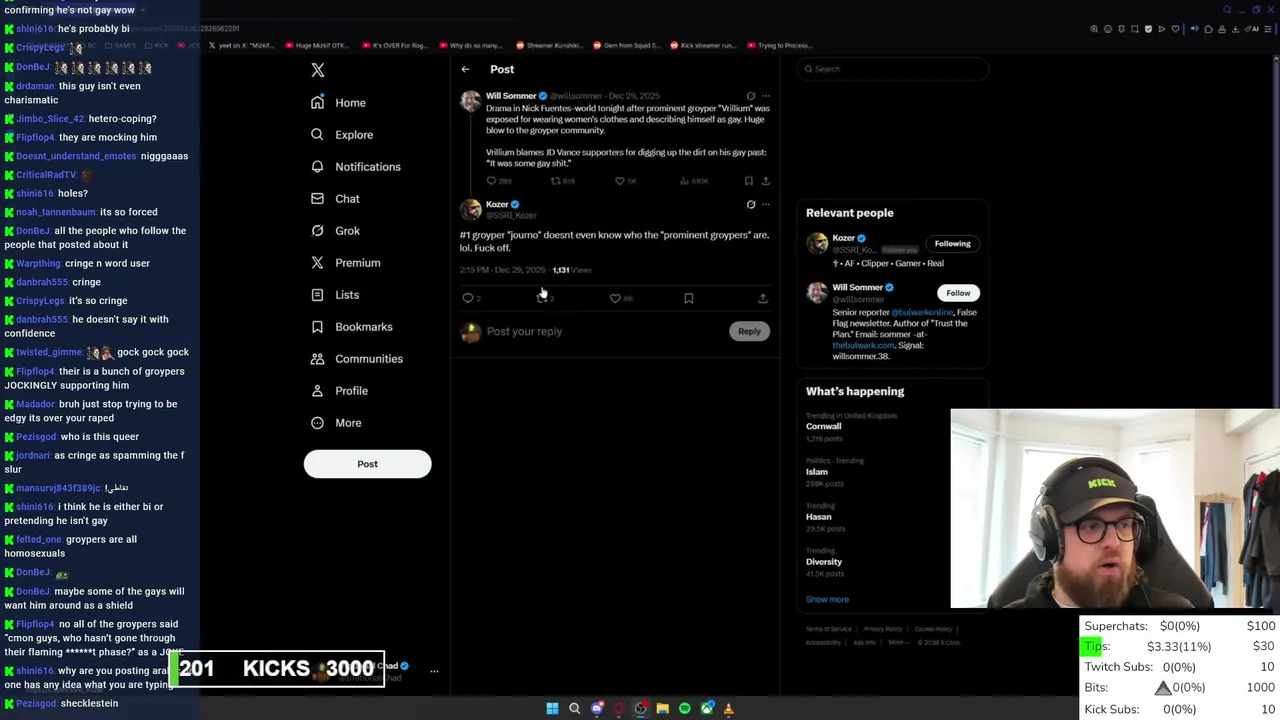Repost Will Sommer's post
The height and width of the screenshot is (720, 1280).
tap(556, 181)
